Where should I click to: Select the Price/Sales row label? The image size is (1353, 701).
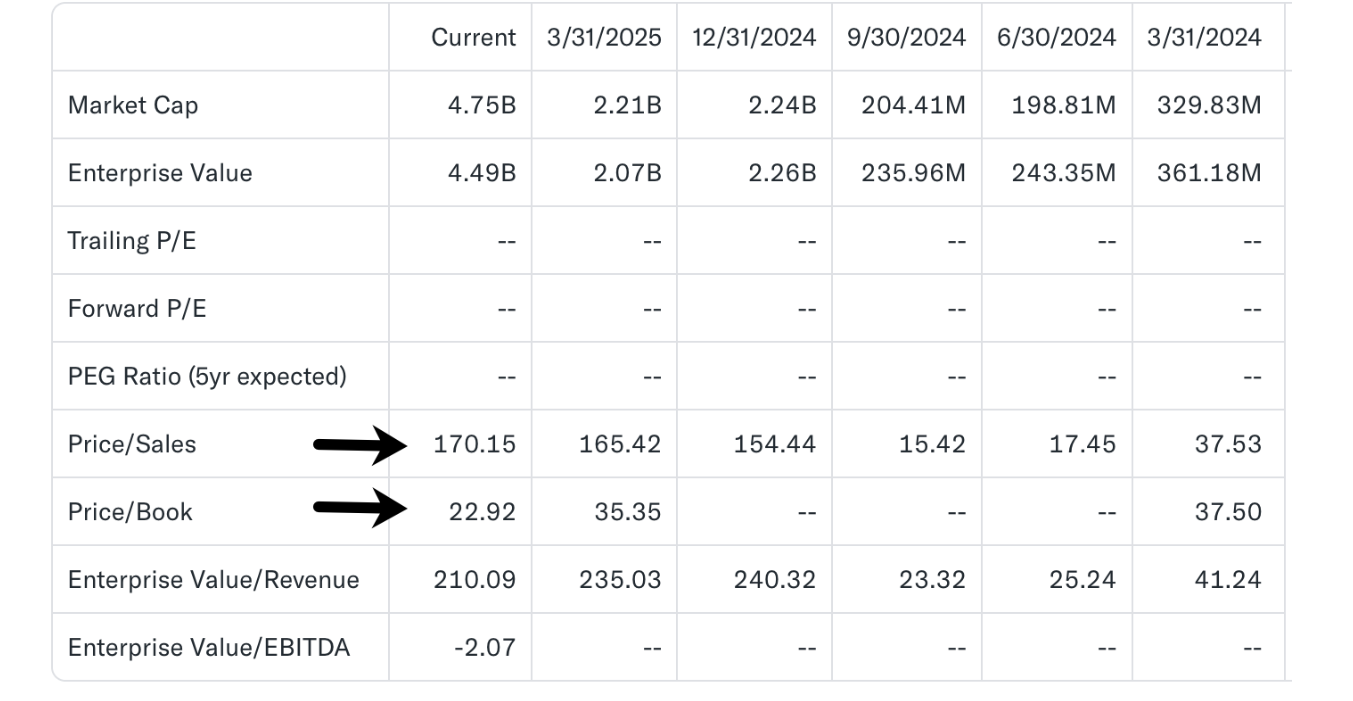tap(132, 444)
